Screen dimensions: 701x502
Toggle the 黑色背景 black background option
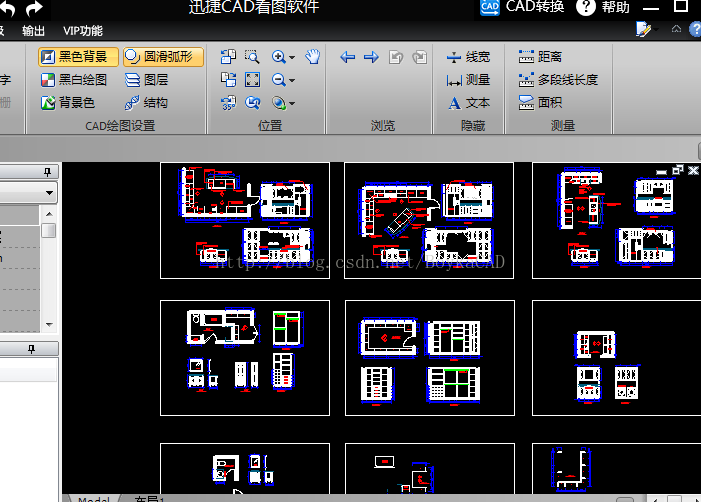78,57
